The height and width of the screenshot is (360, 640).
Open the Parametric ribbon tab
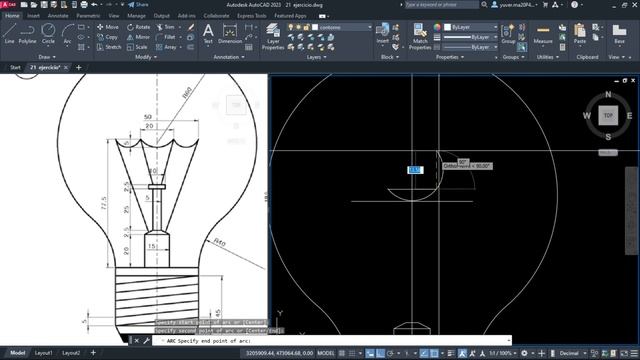(88, 16)
